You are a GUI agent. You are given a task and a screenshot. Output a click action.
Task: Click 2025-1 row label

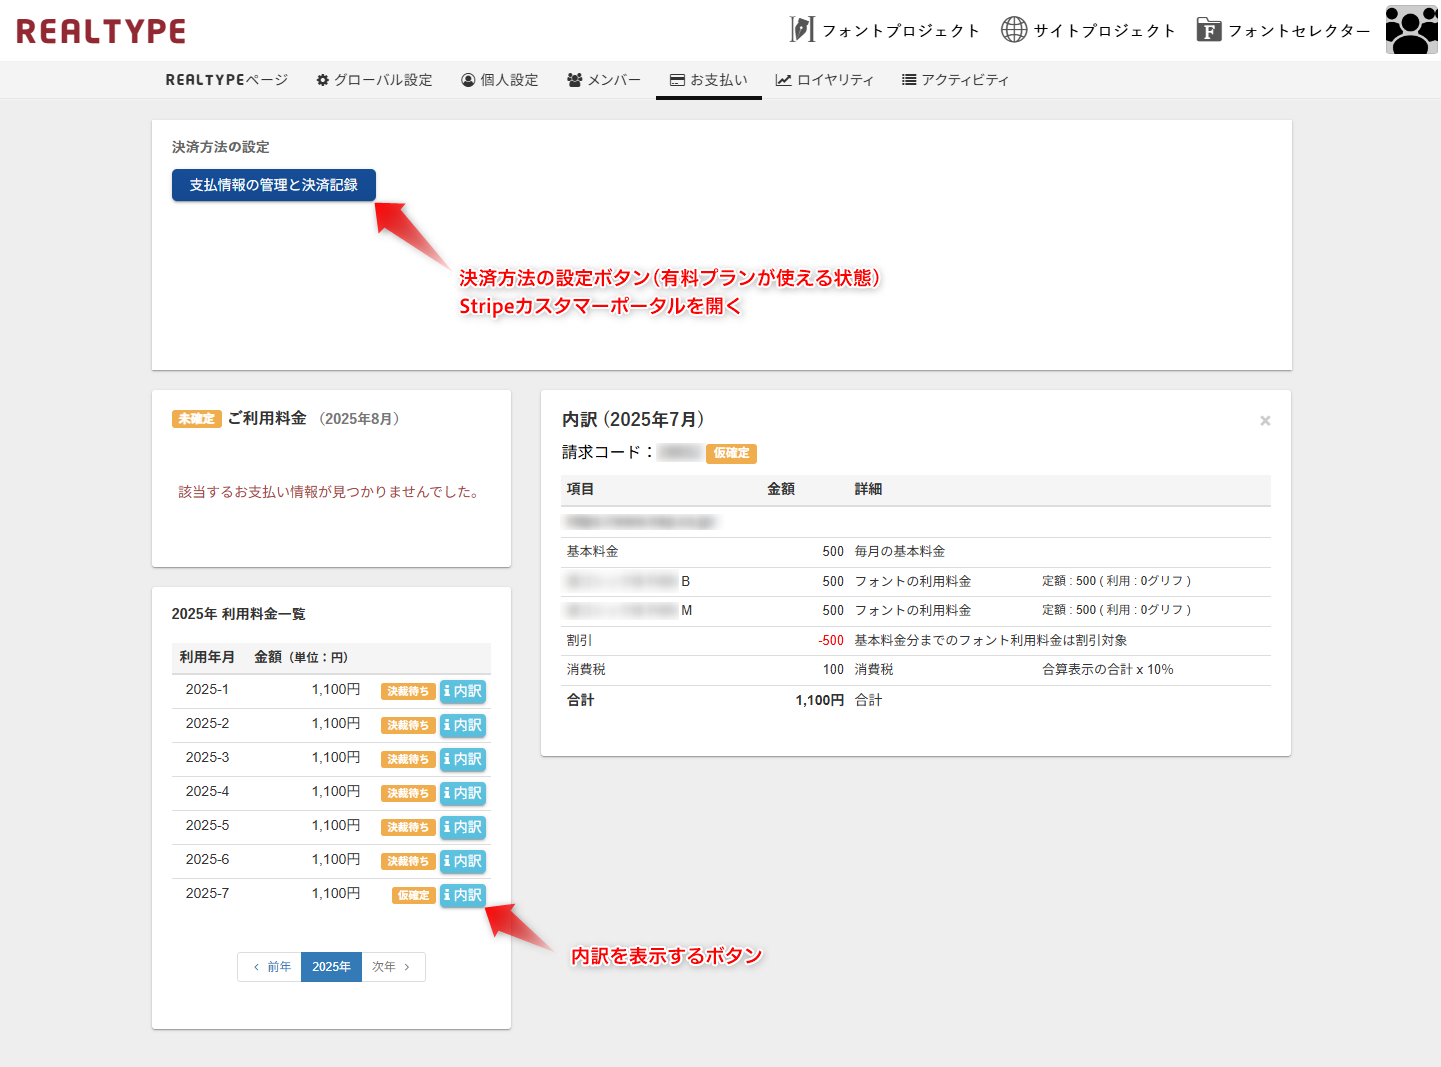coord(207,690)
